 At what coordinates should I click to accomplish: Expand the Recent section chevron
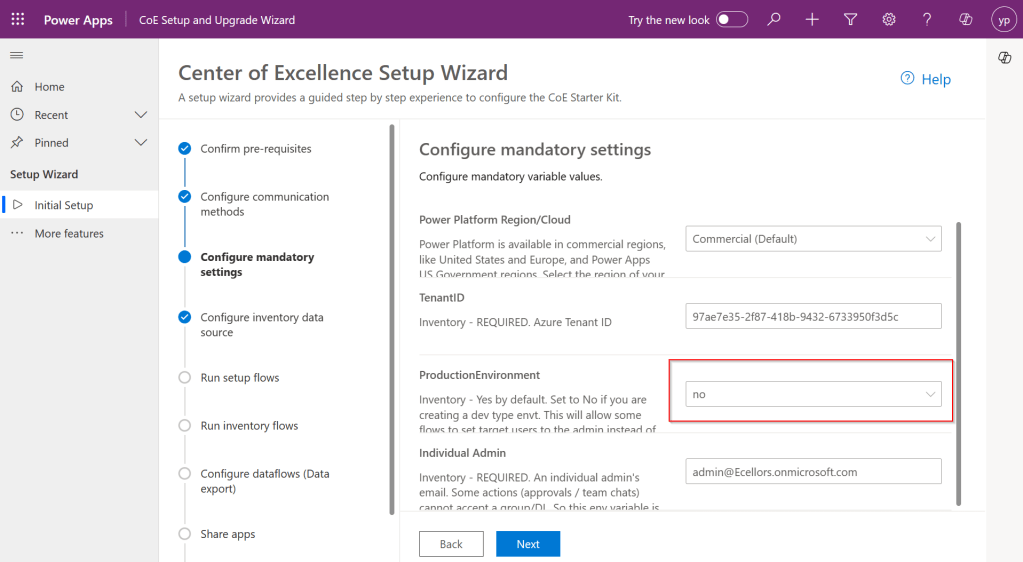[141, 115]
